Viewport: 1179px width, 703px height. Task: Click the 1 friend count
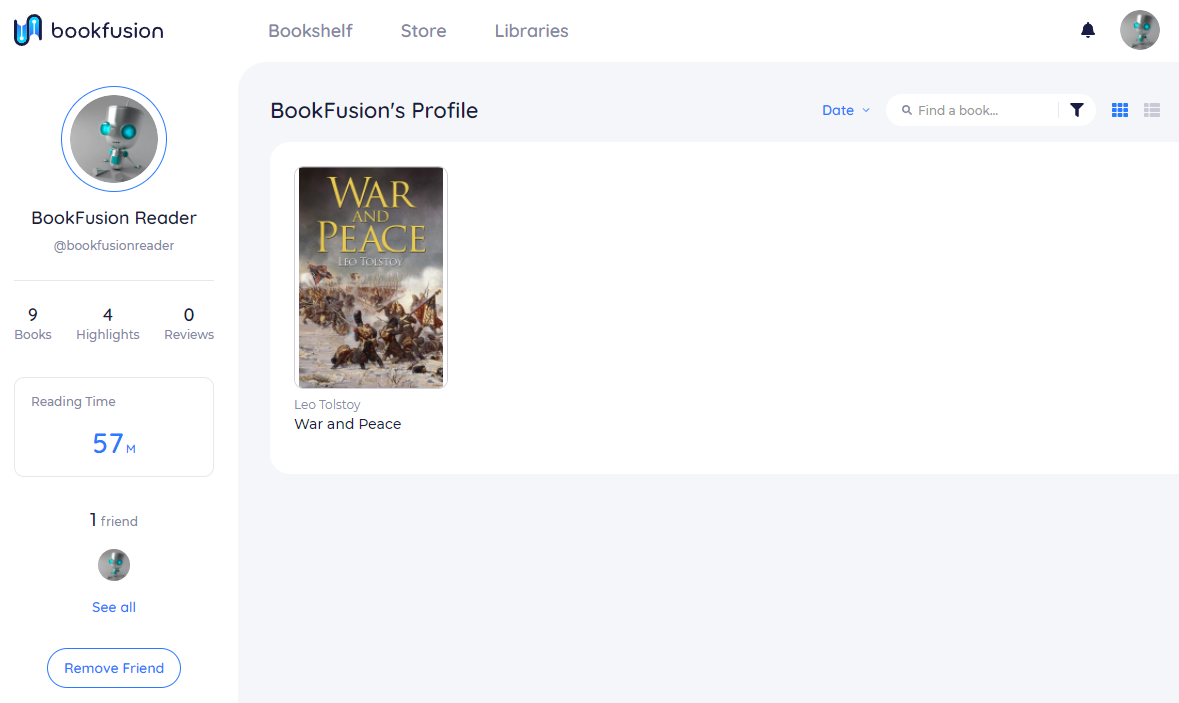[114, 520]
